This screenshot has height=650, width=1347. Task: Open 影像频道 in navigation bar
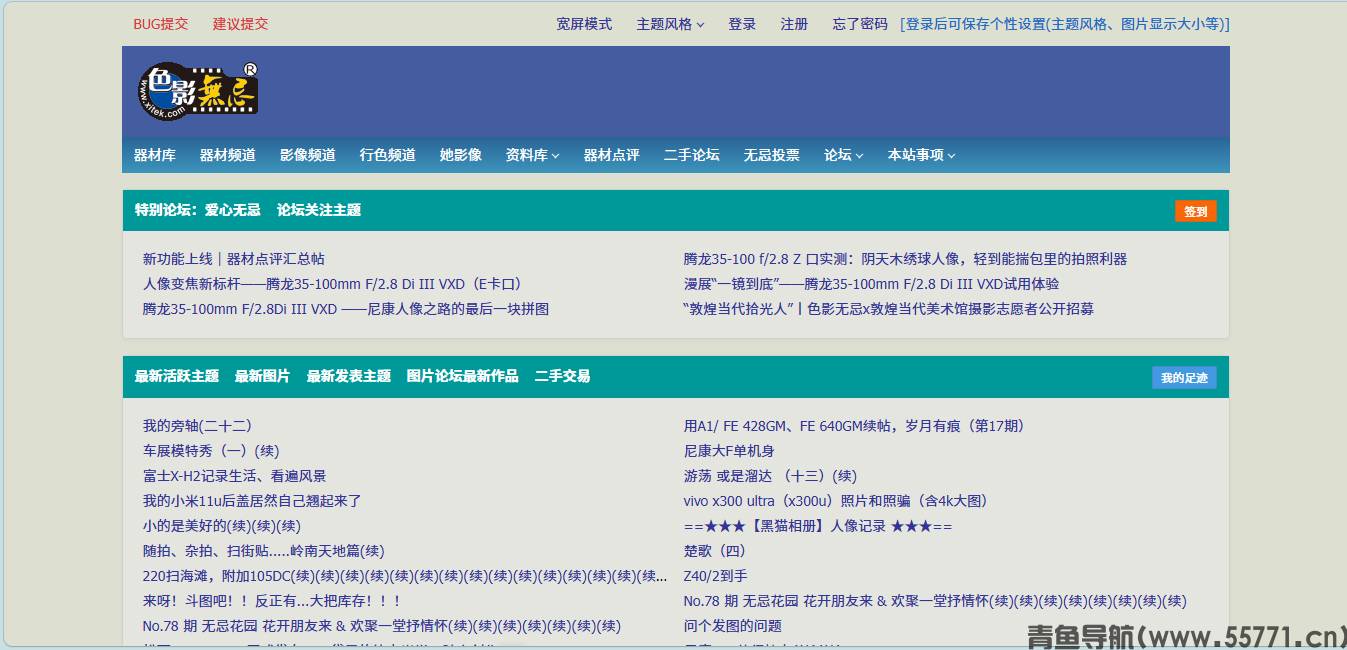point(308,155)
